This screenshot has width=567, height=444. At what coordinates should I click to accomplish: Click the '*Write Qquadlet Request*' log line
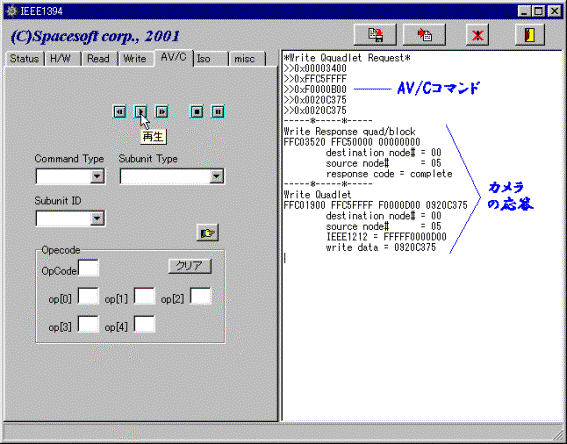(x=347, y=58)
